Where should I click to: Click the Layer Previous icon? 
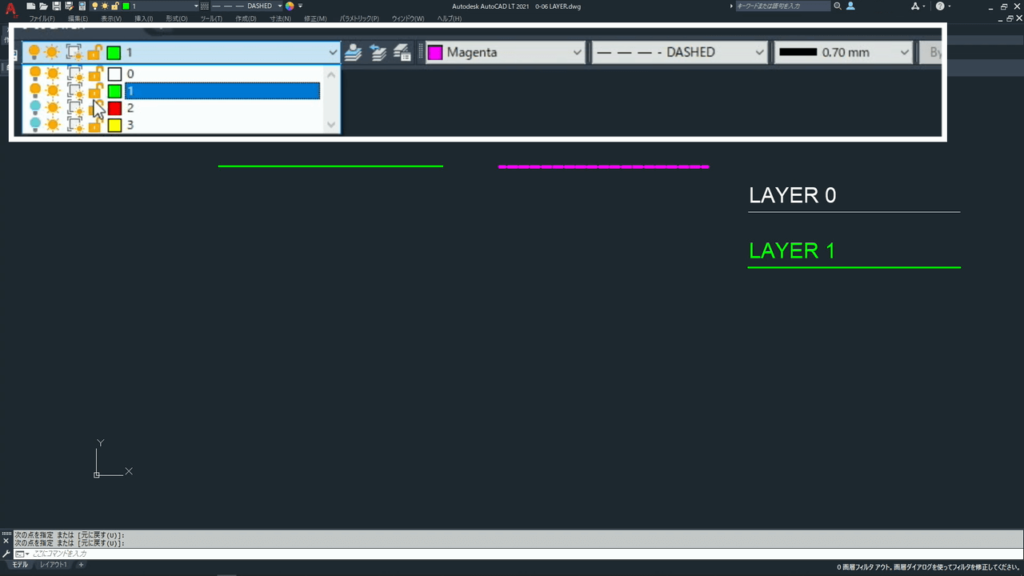tap(378, 52)
